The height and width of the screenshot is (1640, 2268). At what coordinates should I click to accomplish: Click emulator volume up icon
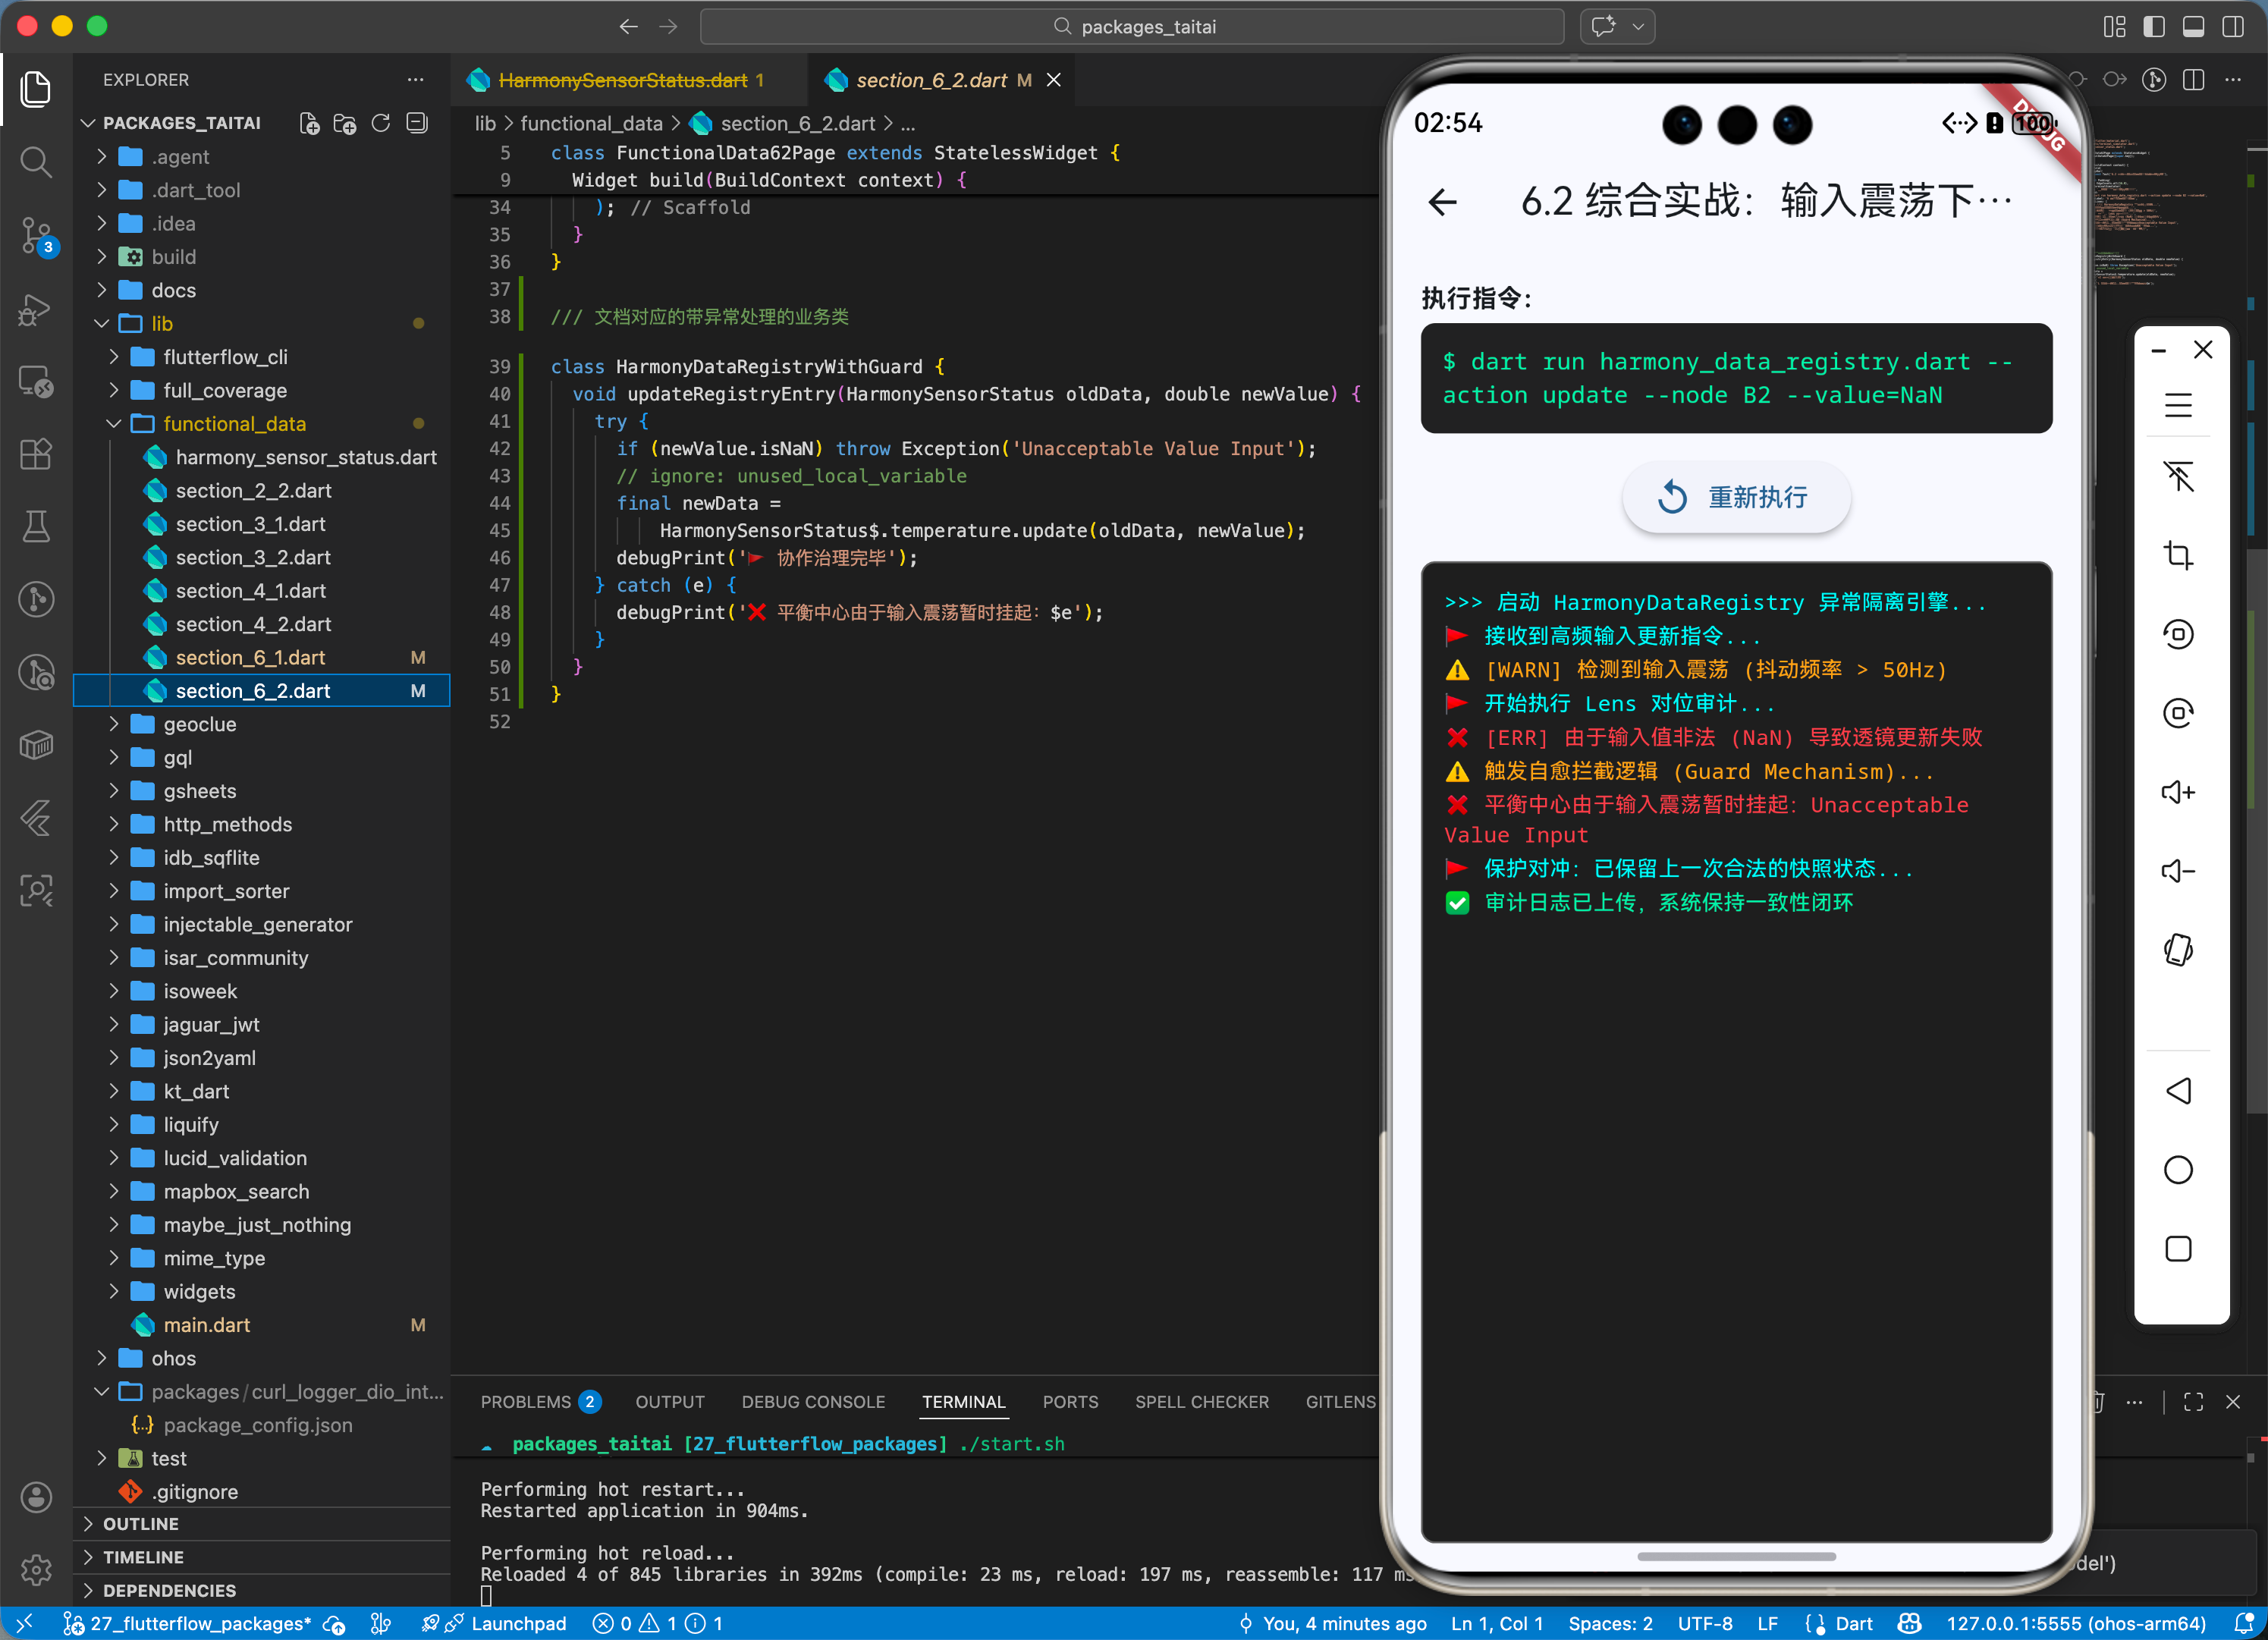pos(2178,792)
